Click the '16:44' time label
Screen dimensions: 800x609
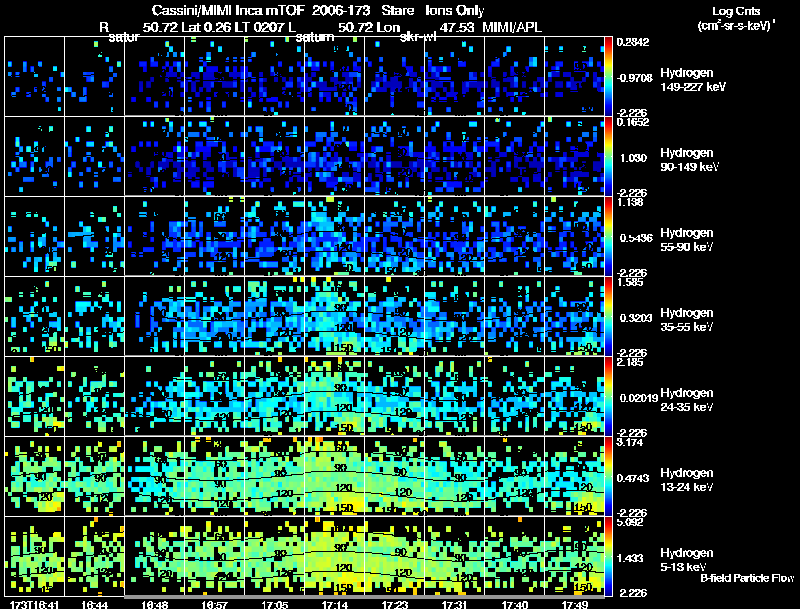coord(94,605)
